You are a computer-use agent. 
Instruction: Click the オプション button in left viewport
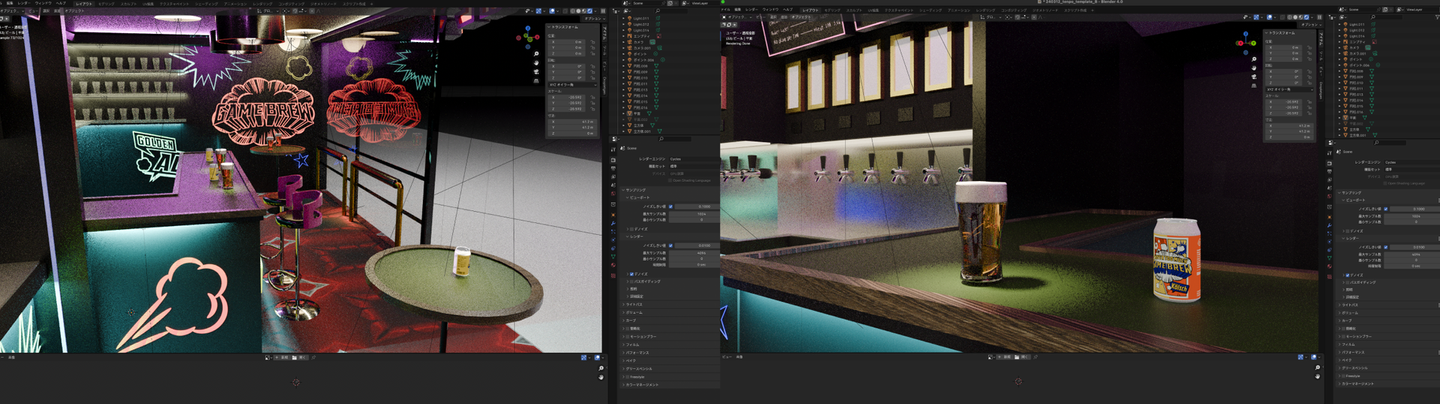pyautogui.click(x=593, y=18)
